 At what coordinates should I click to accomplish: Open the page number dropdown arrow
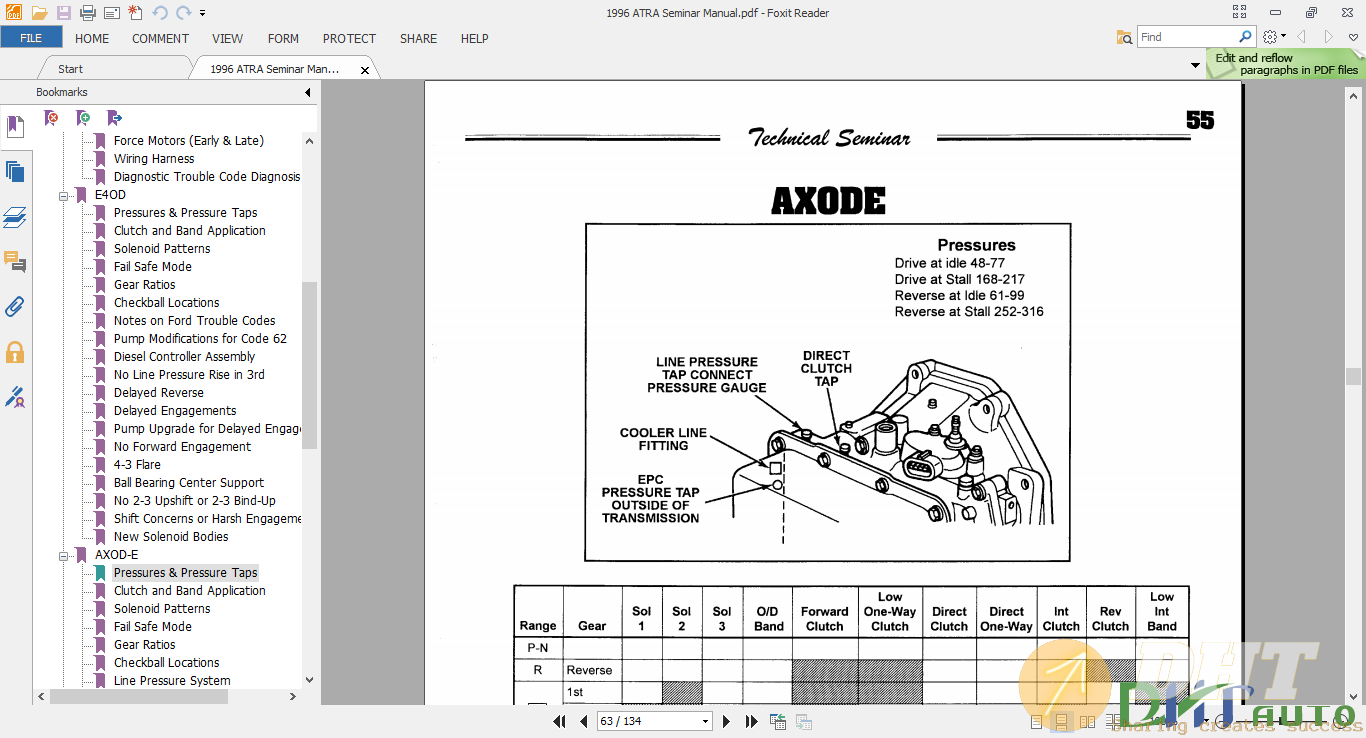point(705,721)
